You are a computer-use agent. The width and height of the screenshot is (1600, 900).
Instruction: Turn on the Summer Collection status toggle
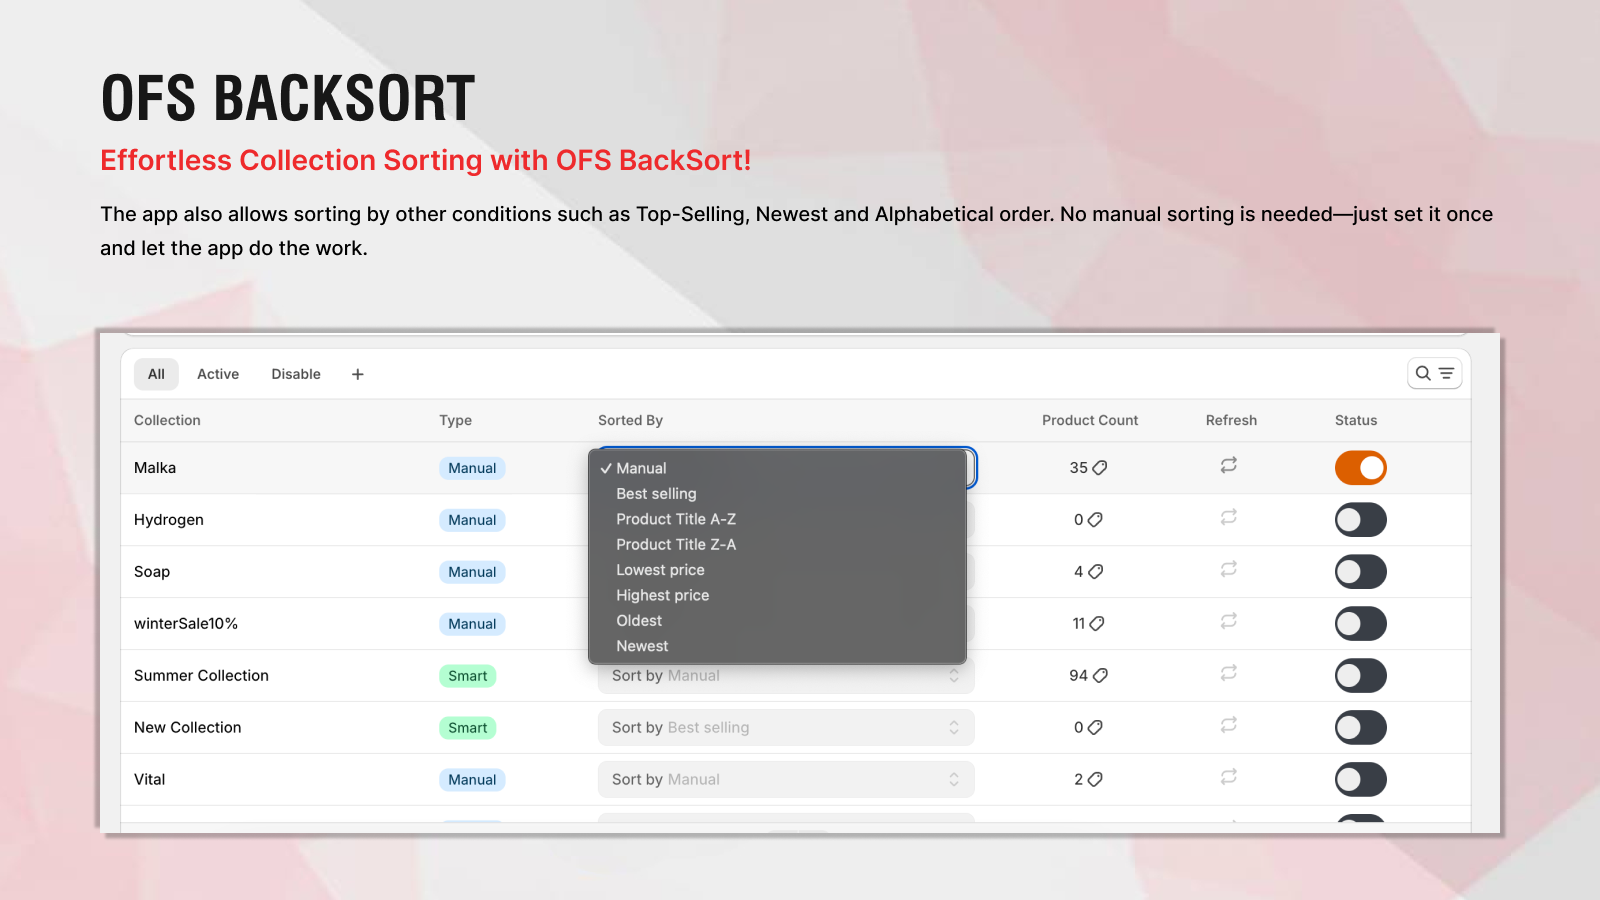pyautogui.click(x=1360, y=675)
